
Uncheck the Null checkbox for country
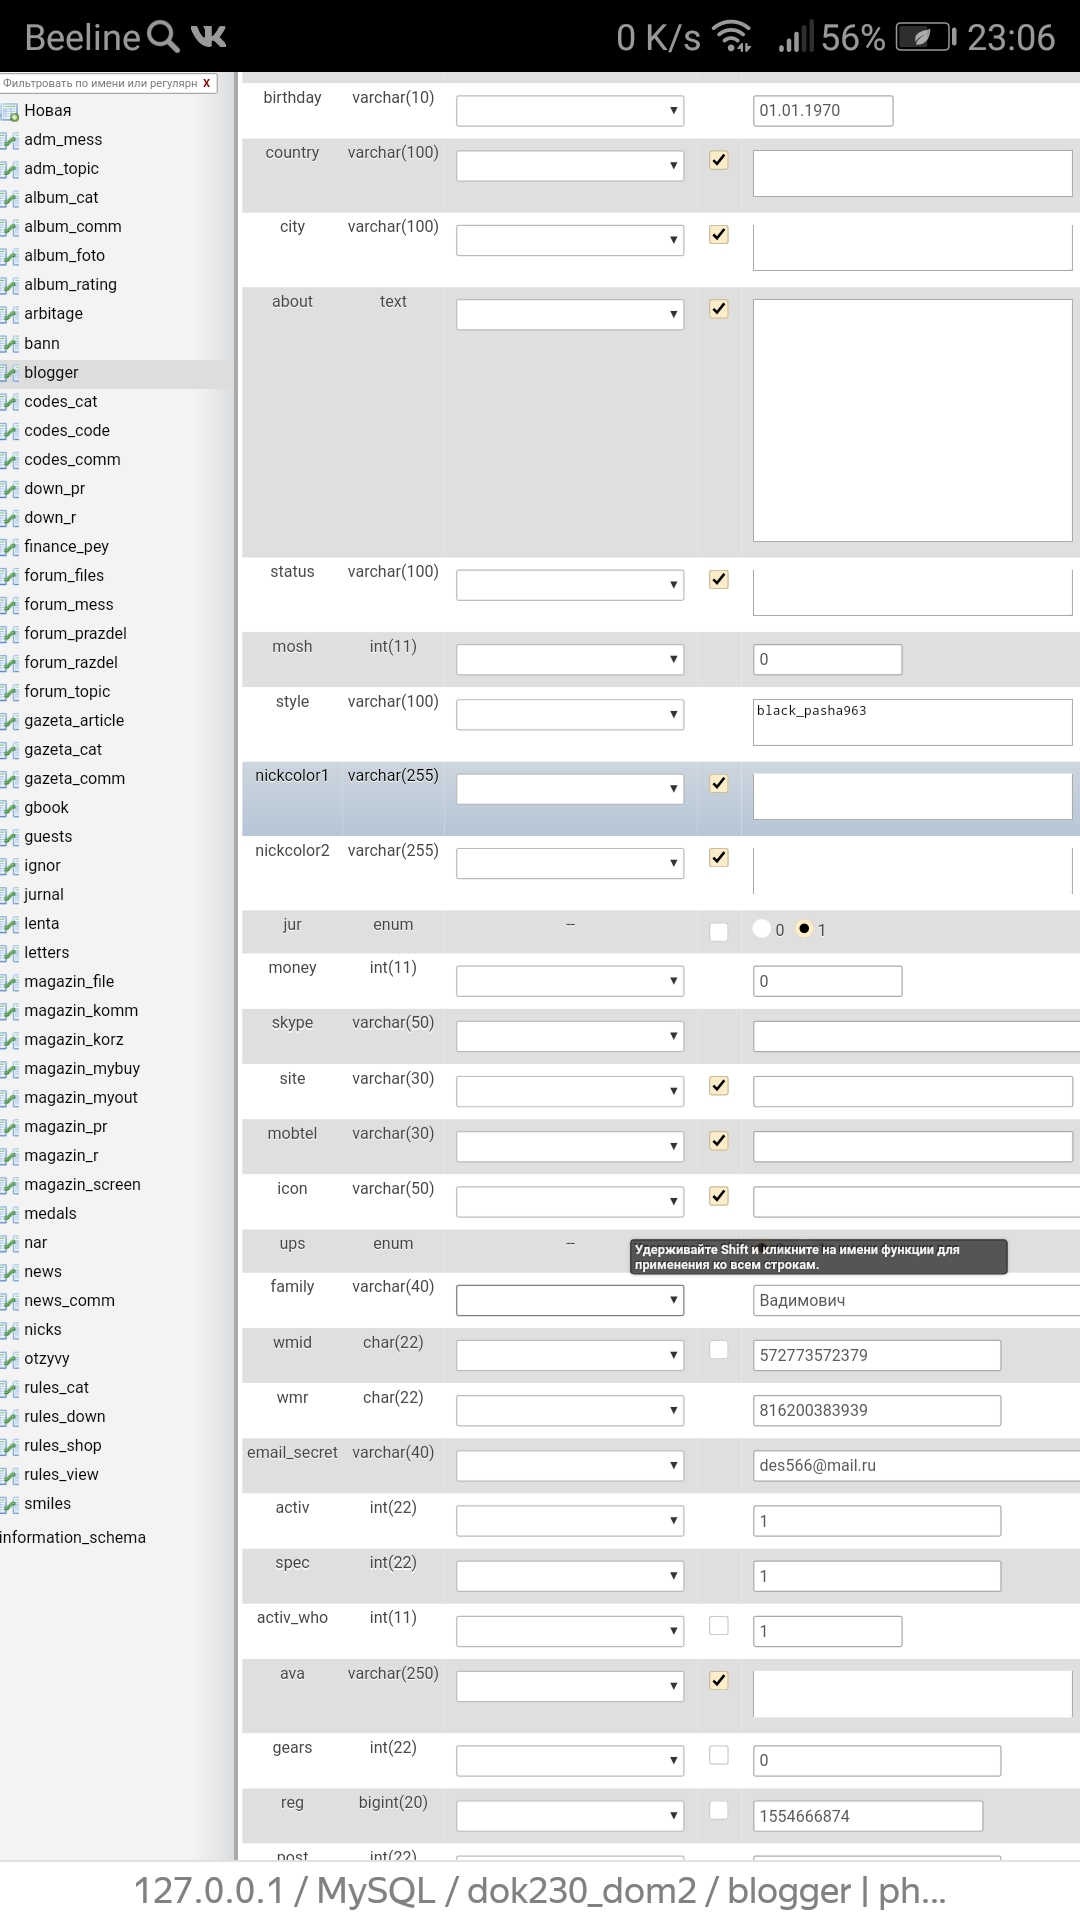[x=718, y=160]
